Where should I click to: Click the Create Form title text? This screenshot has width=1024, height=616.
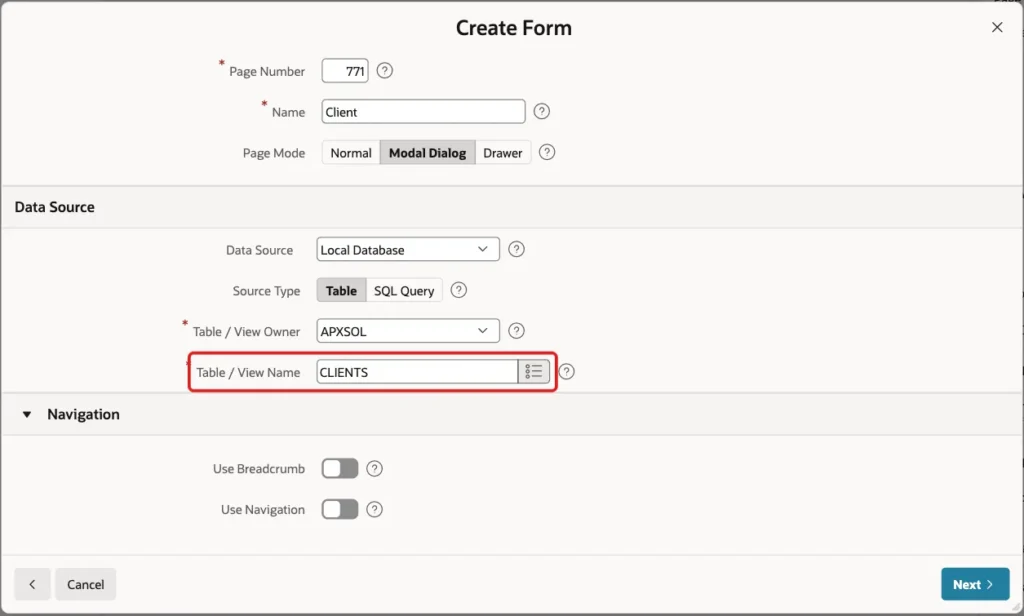tap(513, 27)
